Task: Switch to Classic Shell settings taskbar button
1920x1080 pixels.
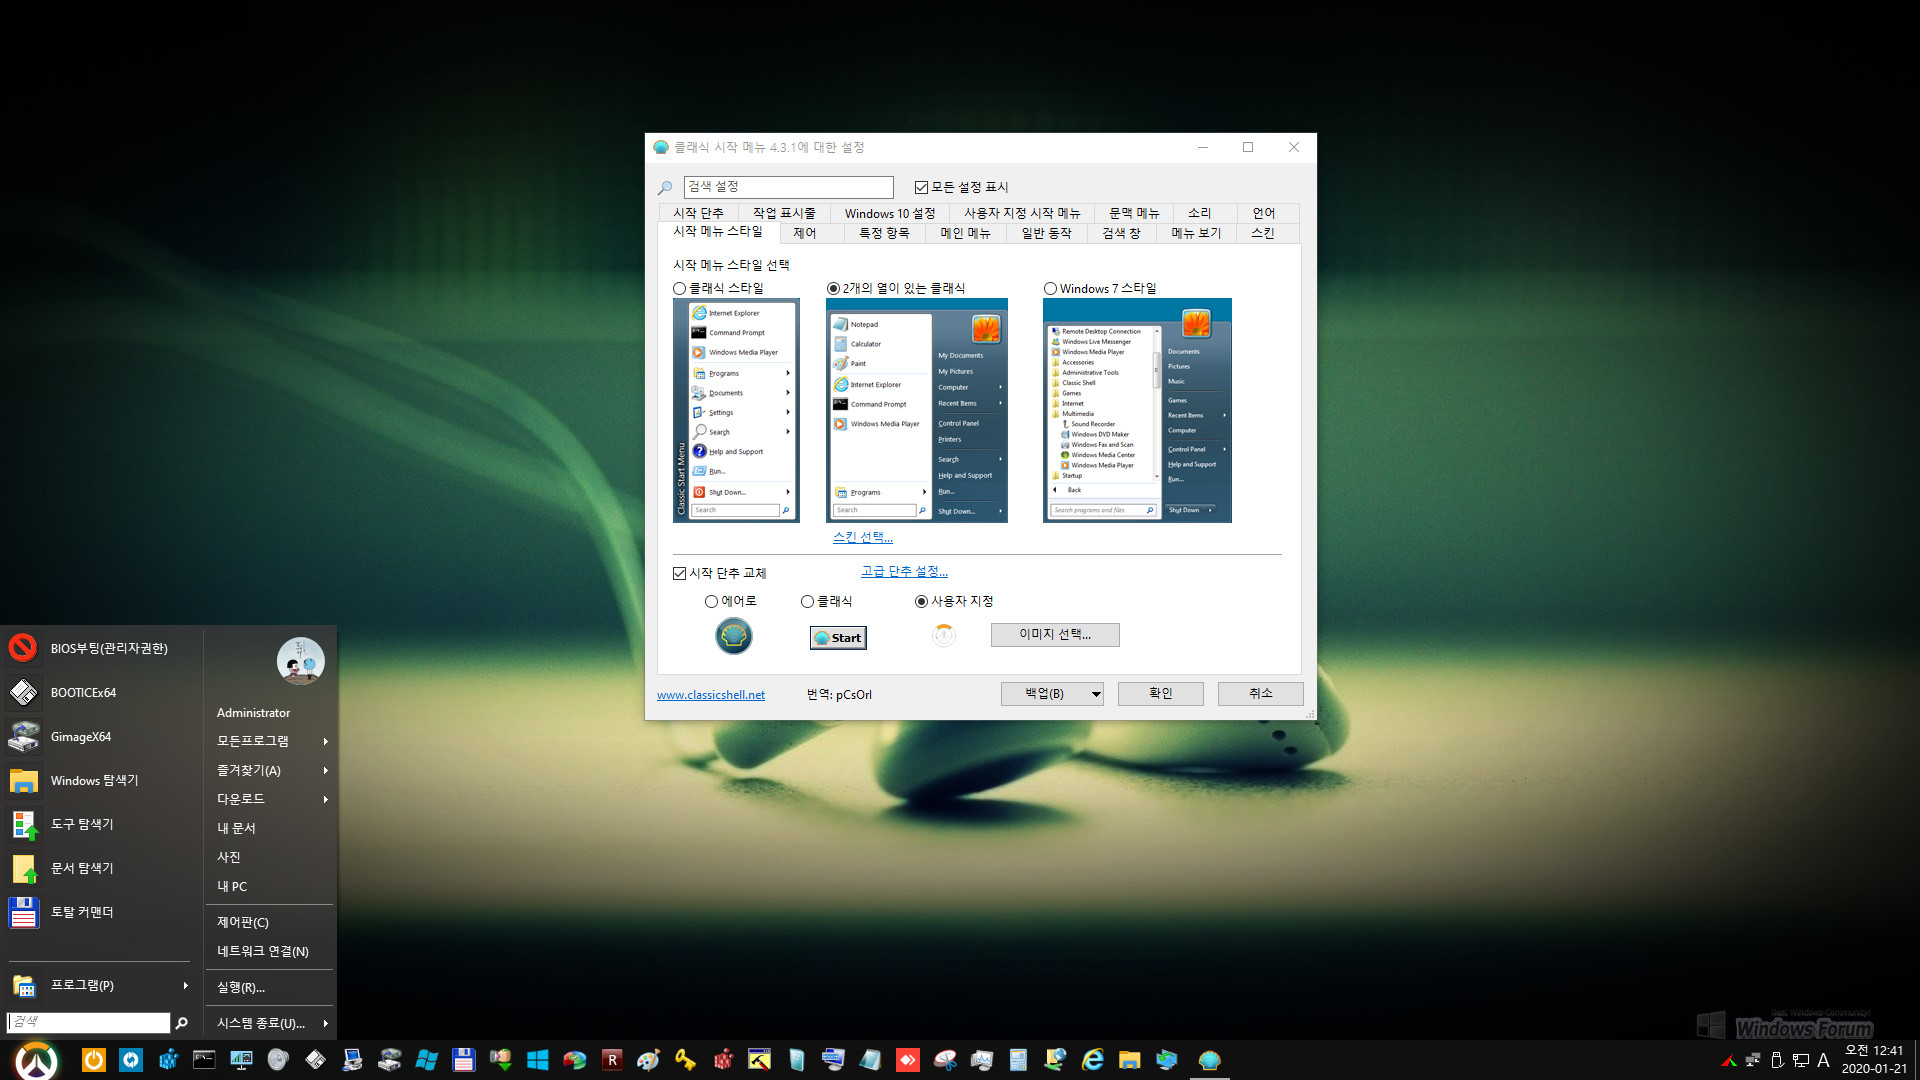Action: coord(1210,1060)
